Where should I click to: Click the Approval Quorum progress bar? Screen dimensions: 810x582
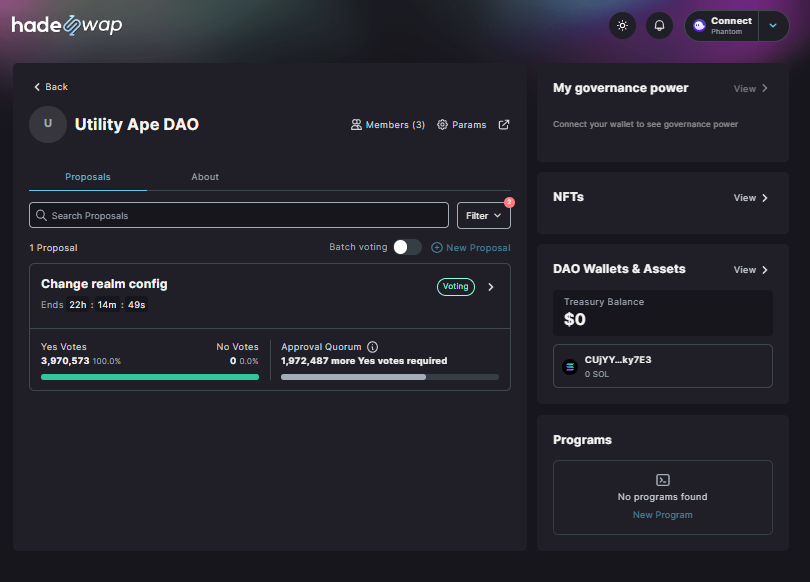click(x=390, y=377)
